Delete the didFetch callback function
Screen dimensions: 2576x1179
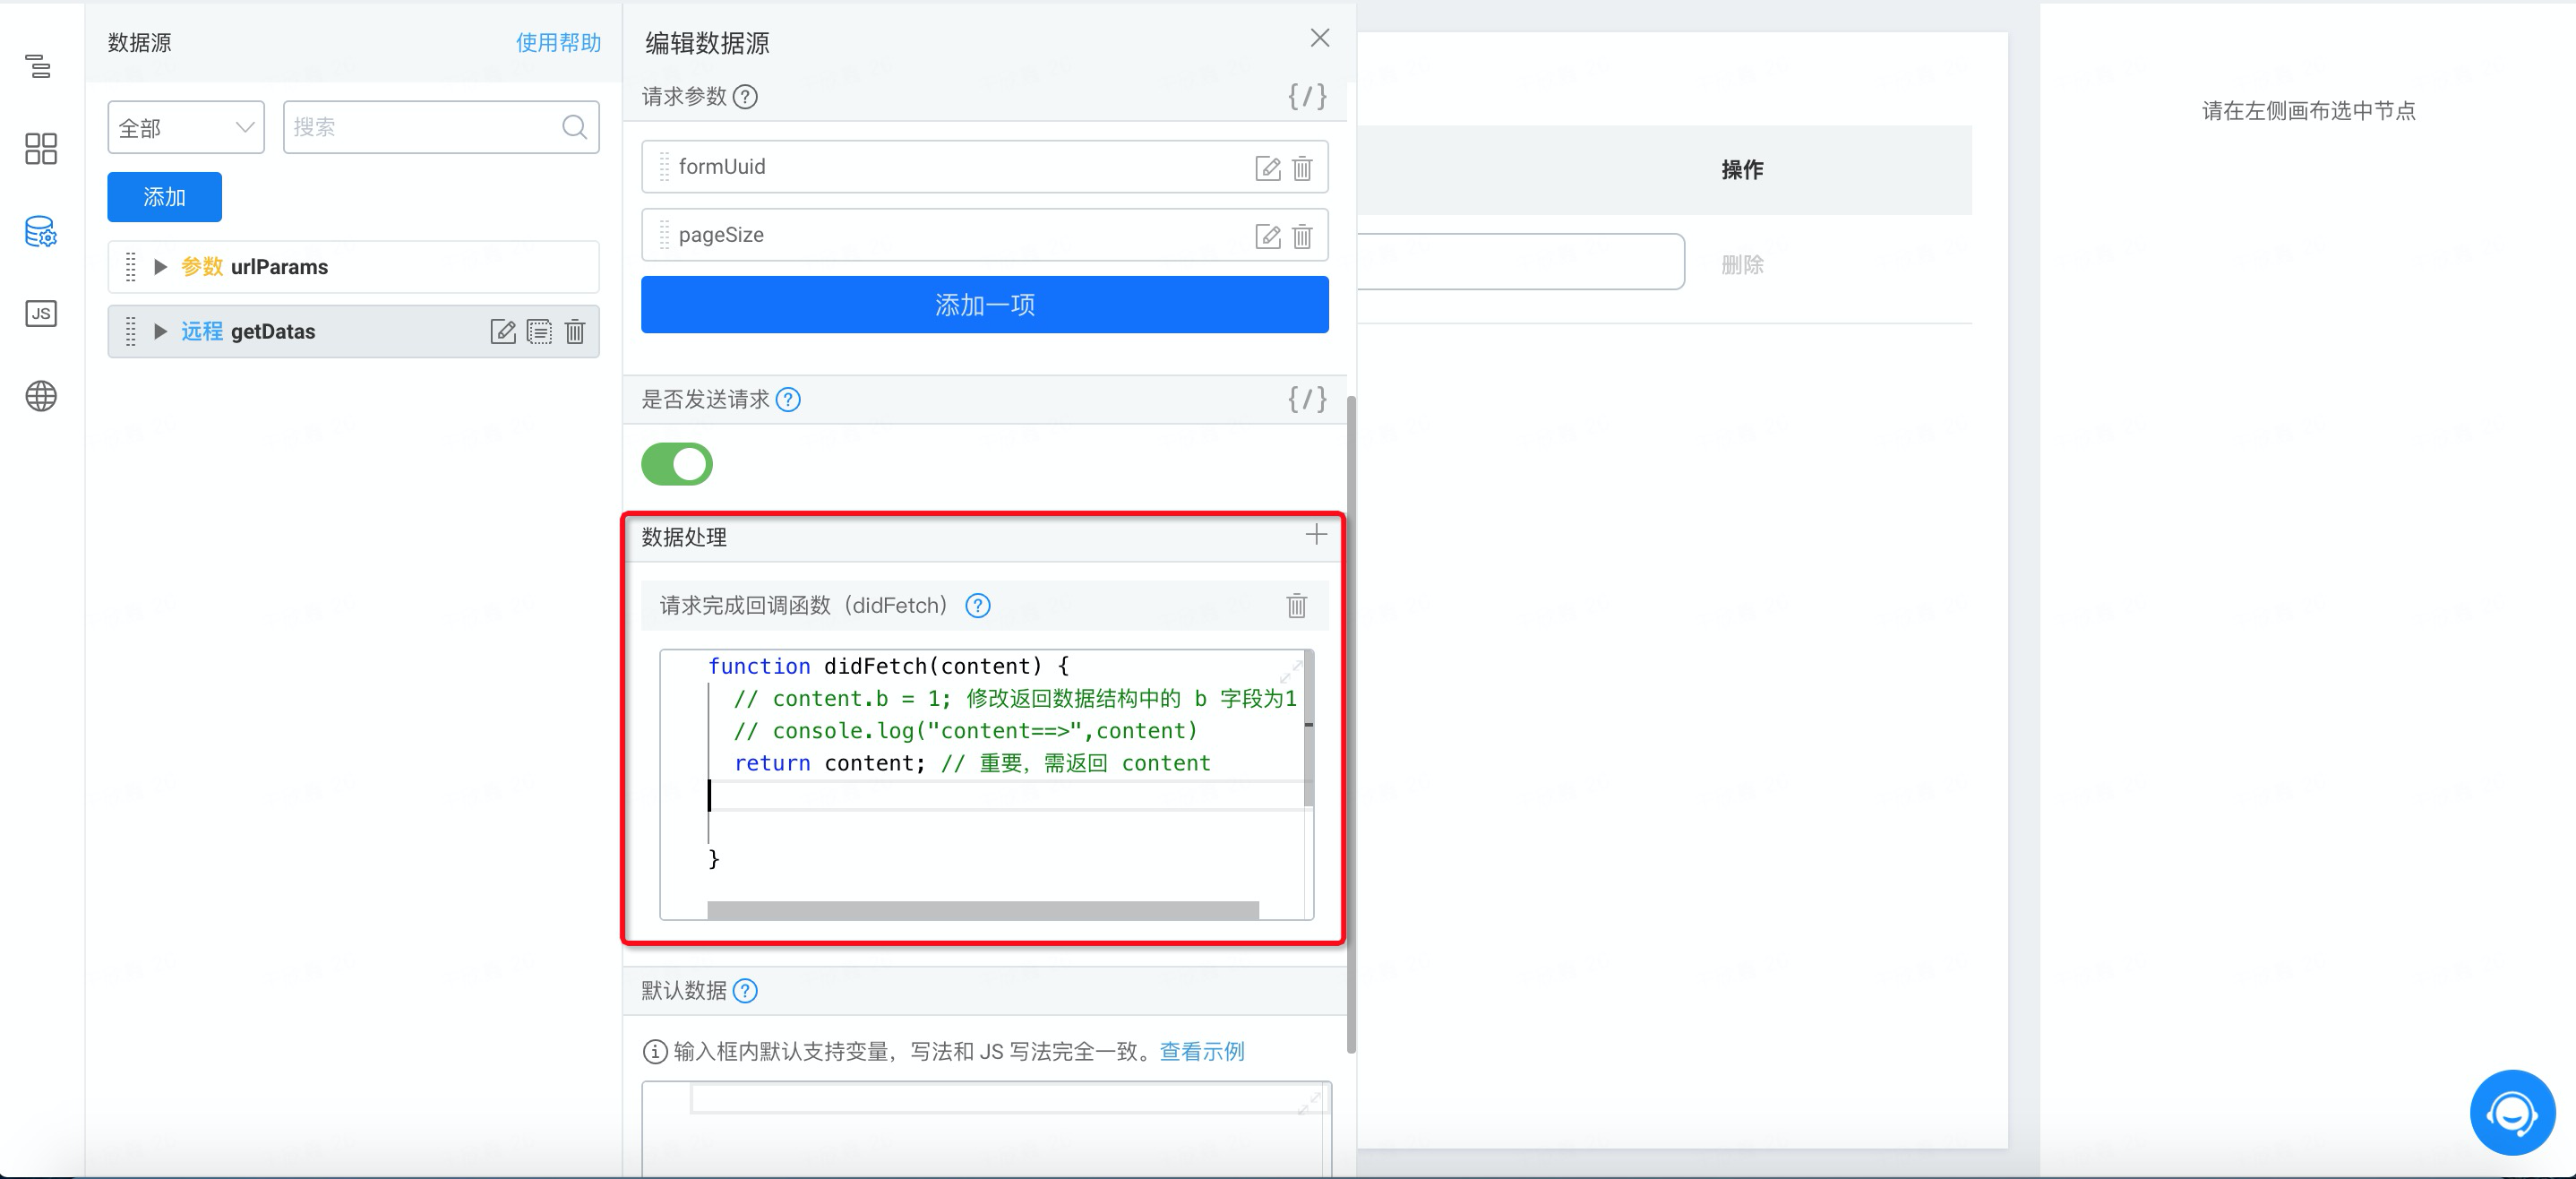click(x=1296, y=605)
